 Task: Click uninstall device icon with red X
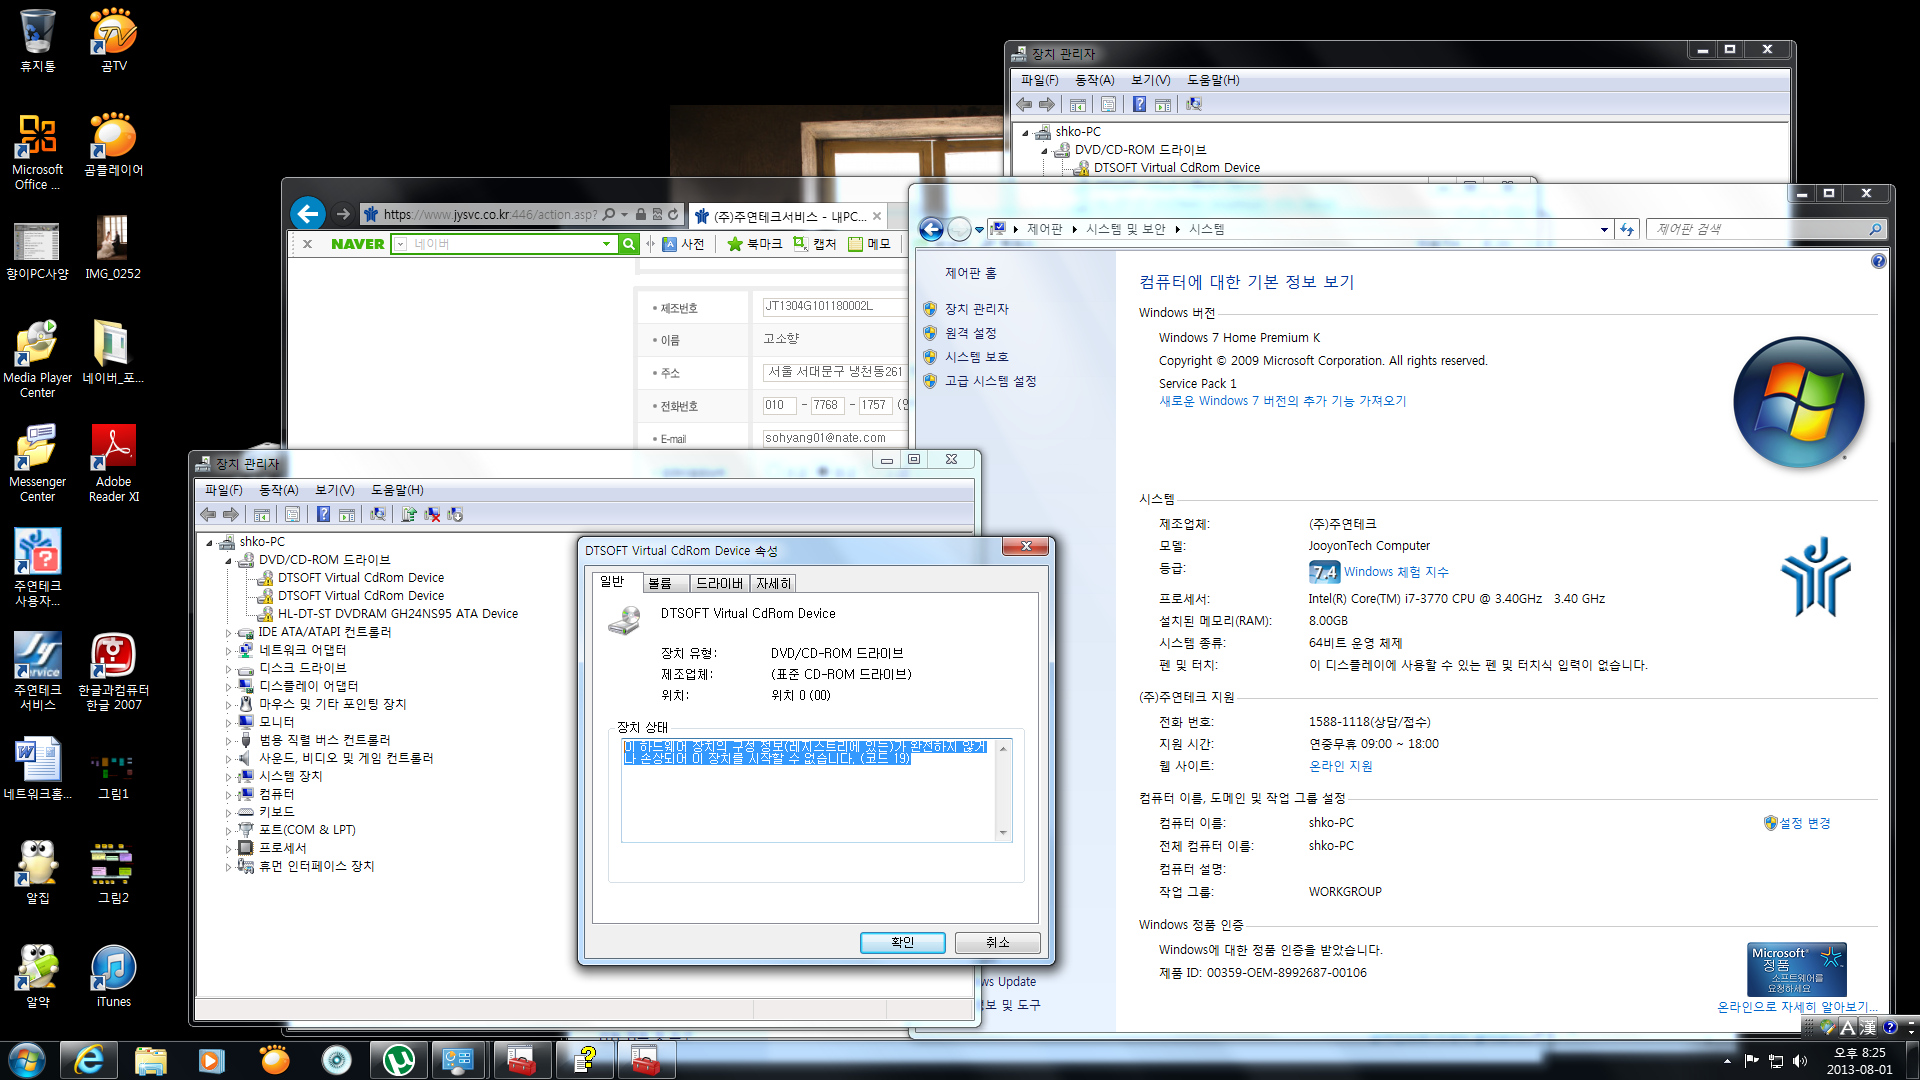click(x=432, y=515)
